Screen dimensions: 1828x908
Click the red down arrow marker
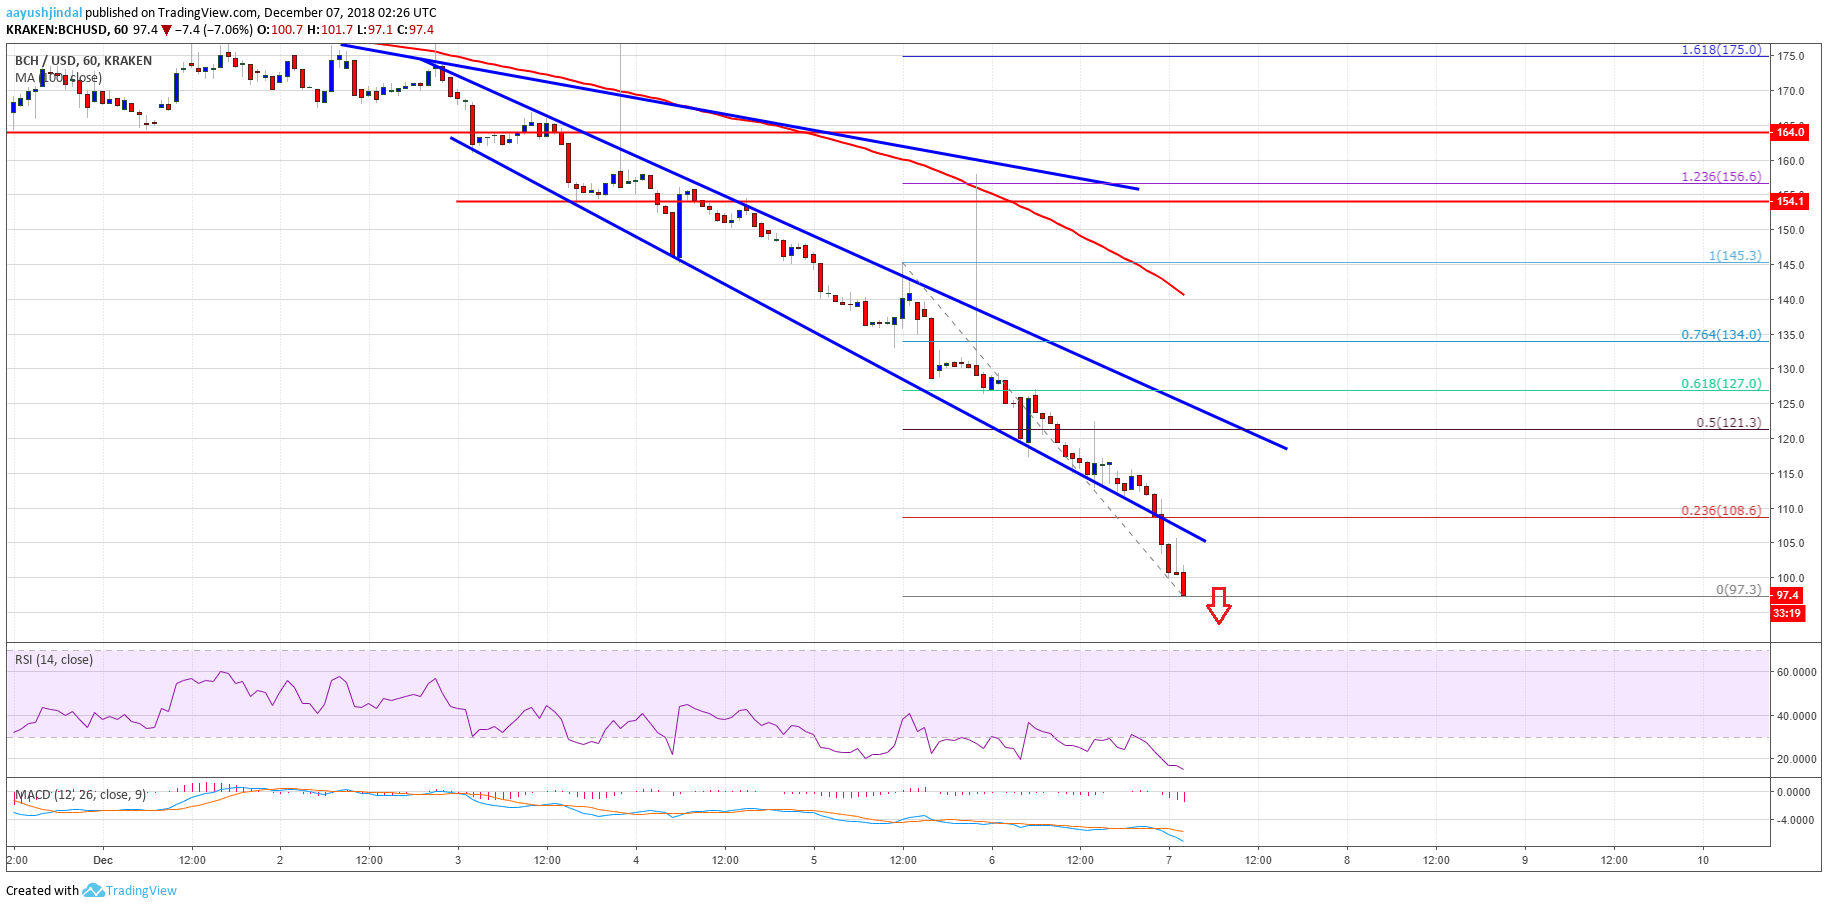1218,605
